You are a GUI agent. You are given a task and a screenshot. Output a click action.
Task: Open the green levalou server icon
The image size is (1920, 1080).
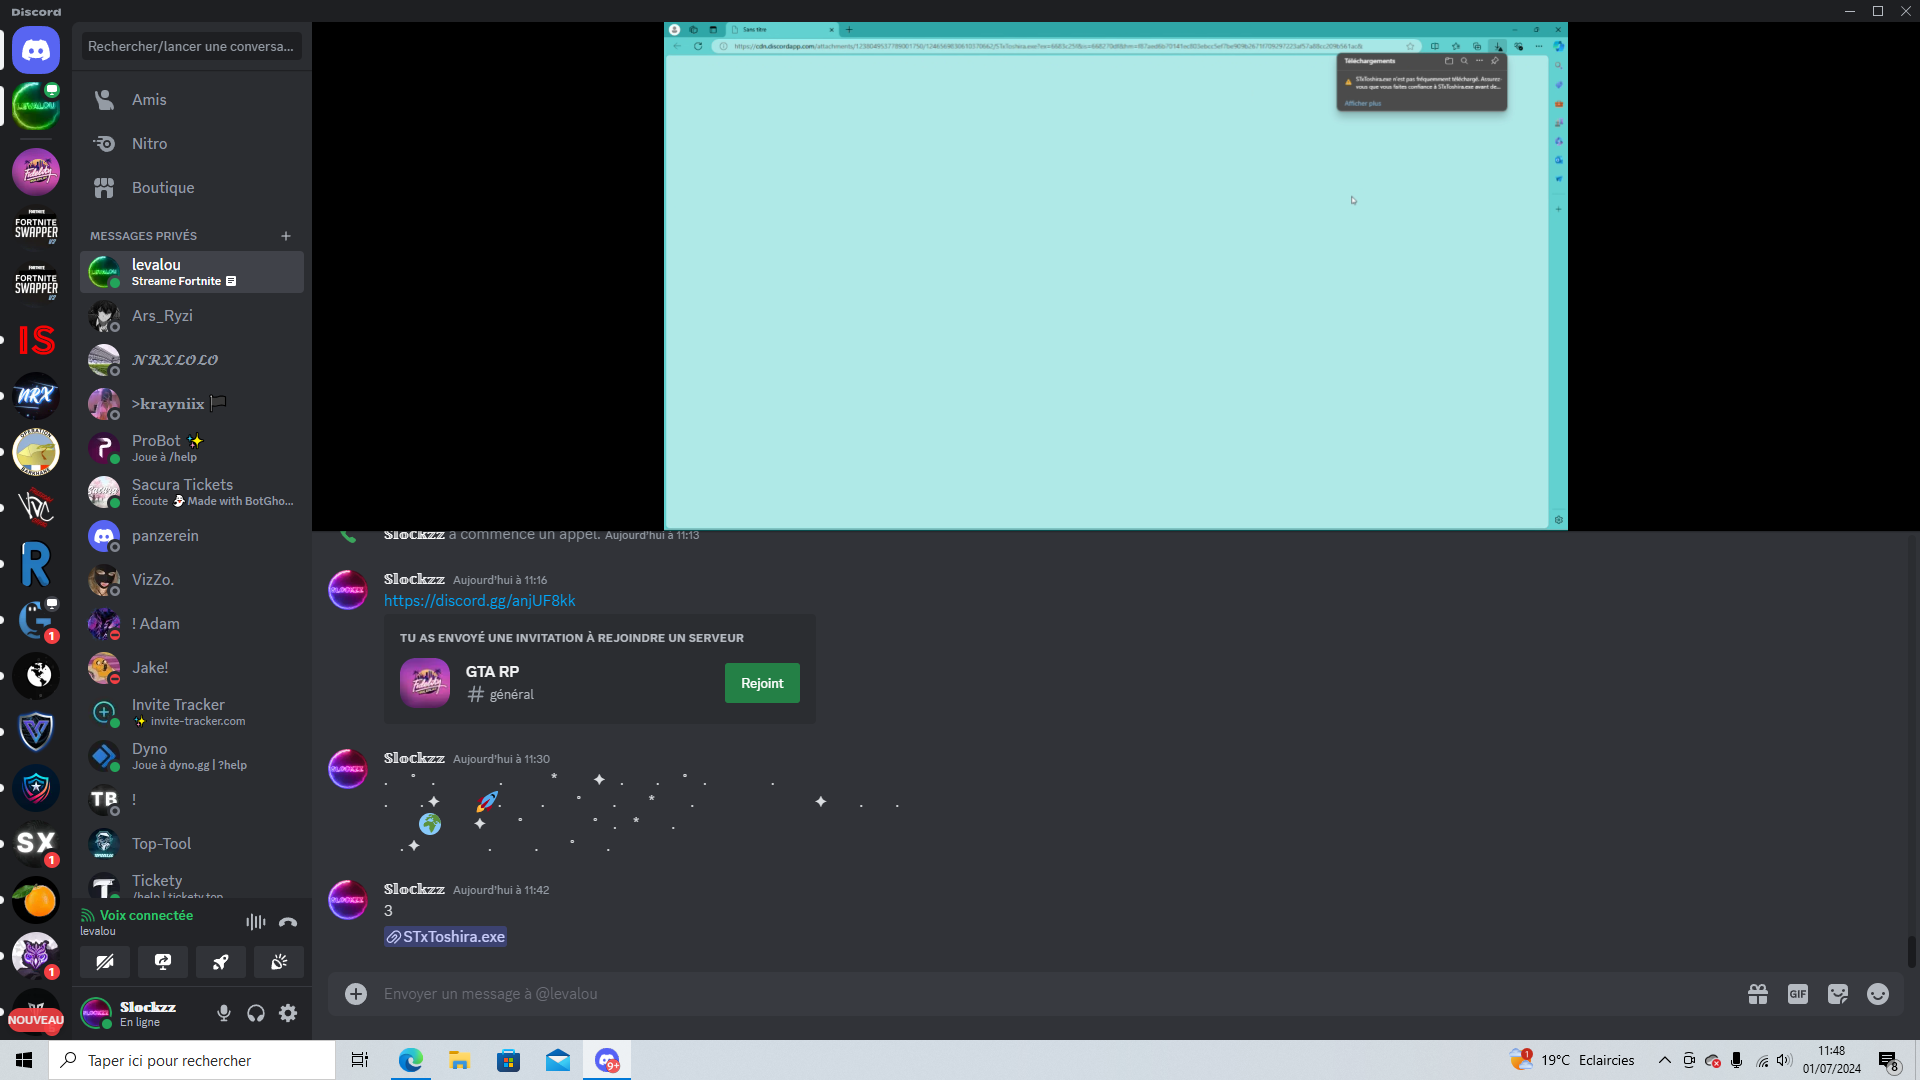pos(36,106)
